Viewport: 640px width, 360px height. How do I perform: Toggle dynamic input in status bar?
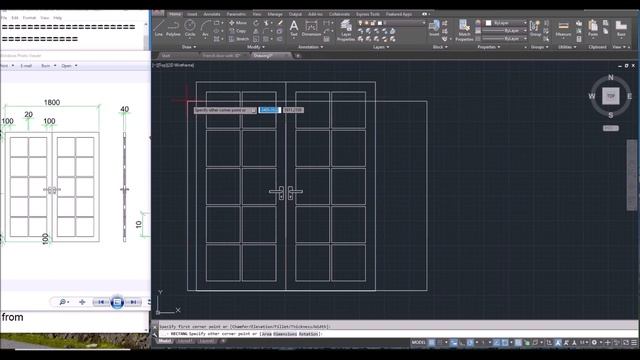pyautogui.click(x=454, y=343)
